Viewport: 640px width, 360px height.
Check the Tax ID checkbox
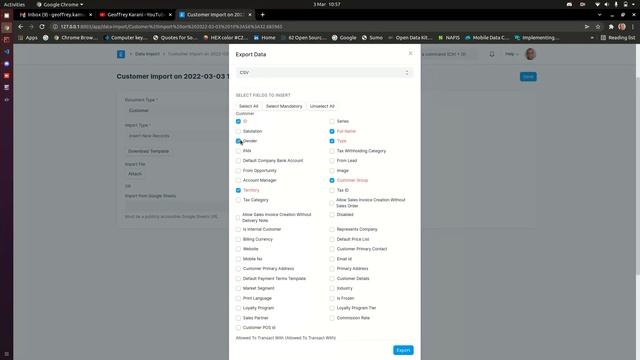[332, 190]
